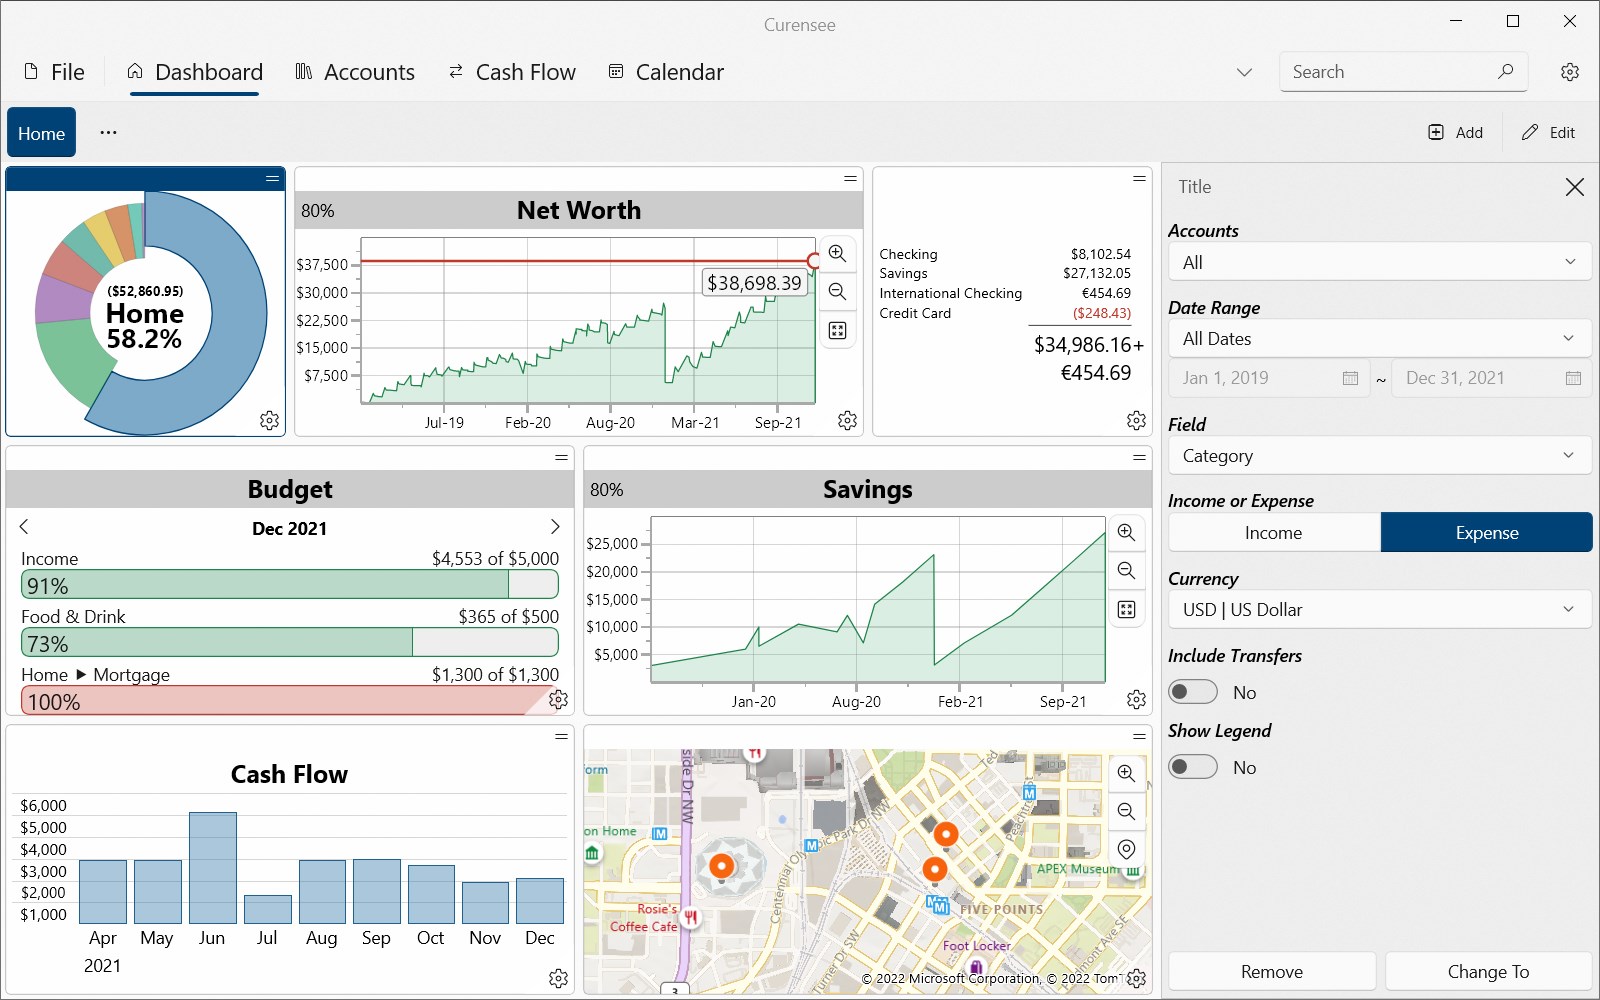Open accounts summary widget menu handle

(1139, 178)
